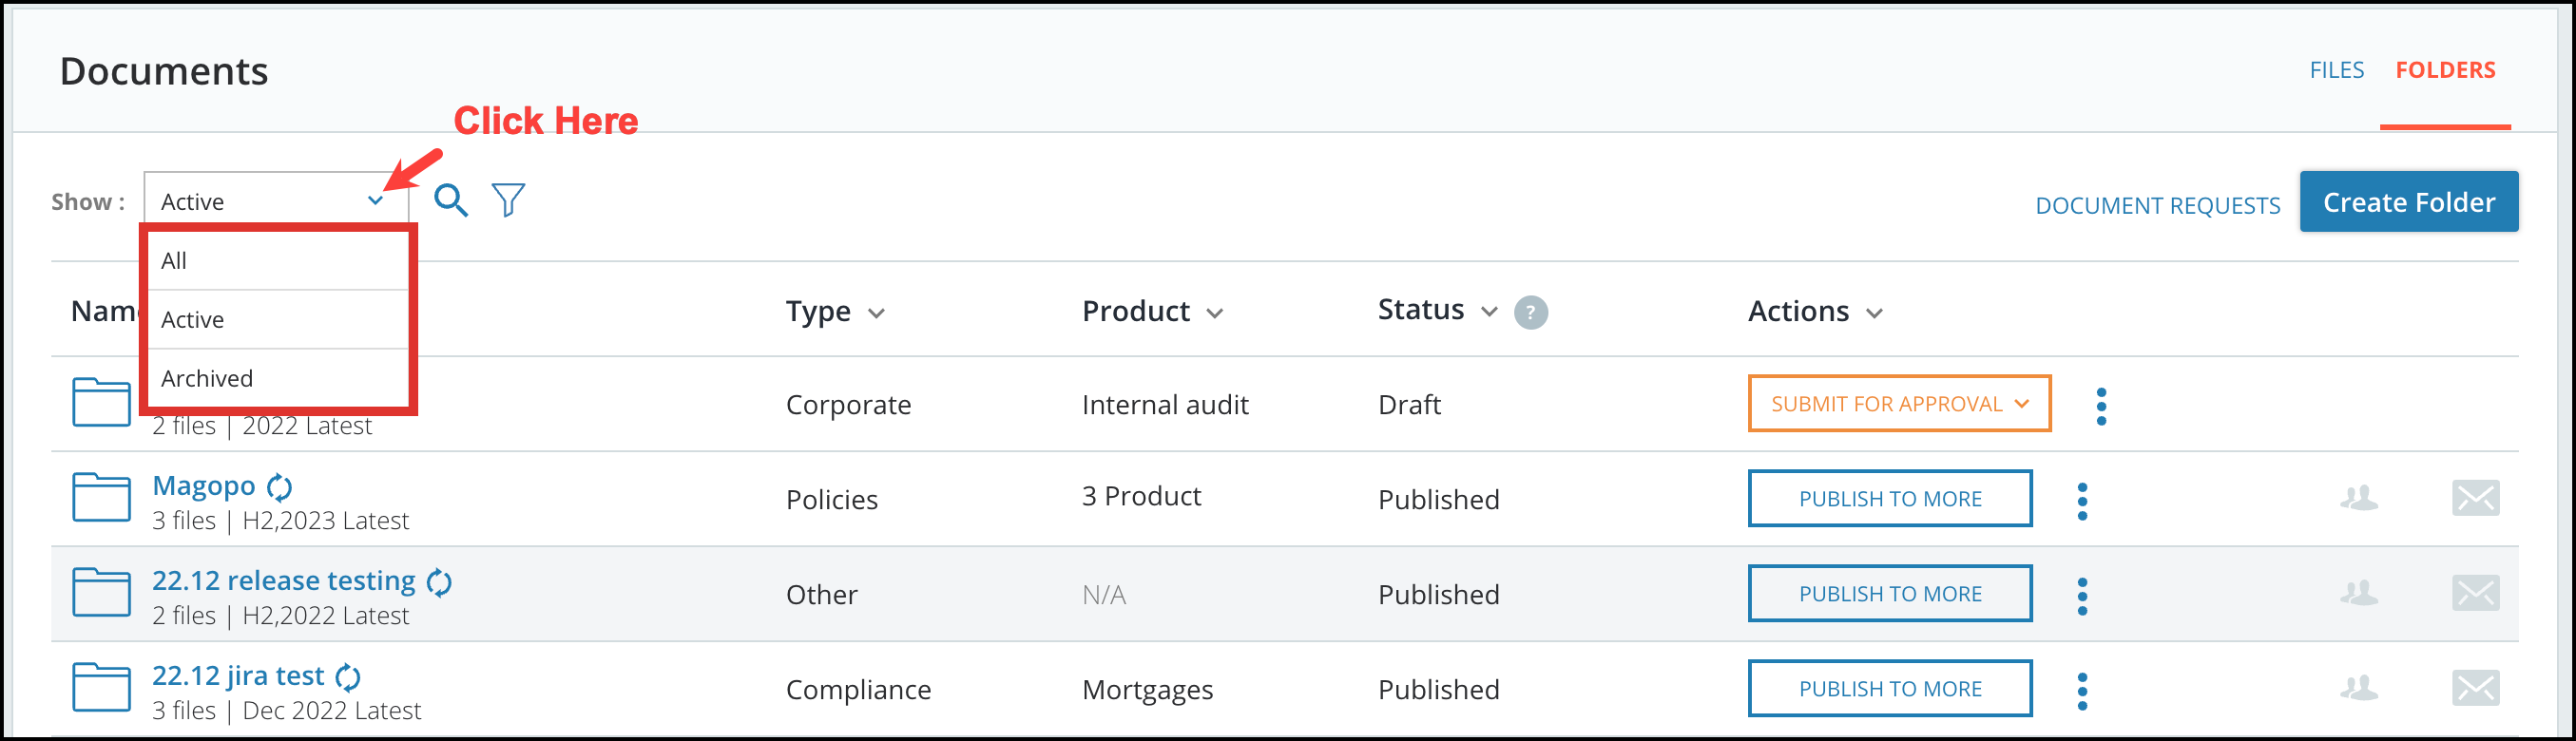Switch to the Files tab
The width and height of the screenshot is (2576, 741).
coord(2336,70)
